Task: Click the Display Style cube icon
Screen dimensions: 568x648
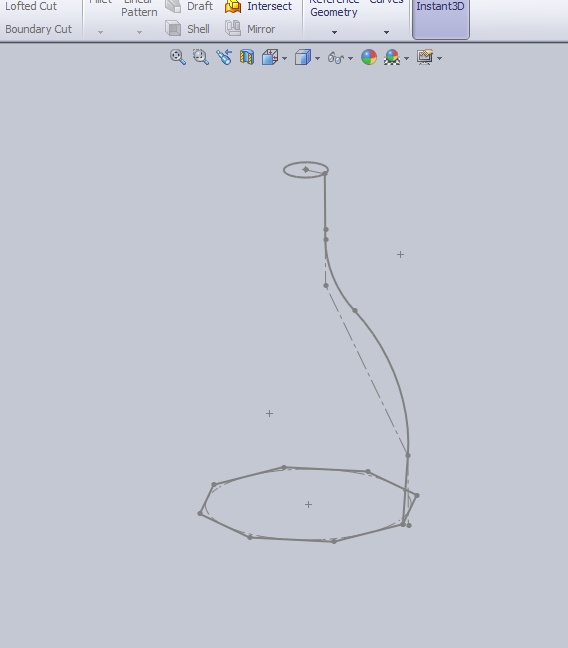Action: click(x=303, y=57)
